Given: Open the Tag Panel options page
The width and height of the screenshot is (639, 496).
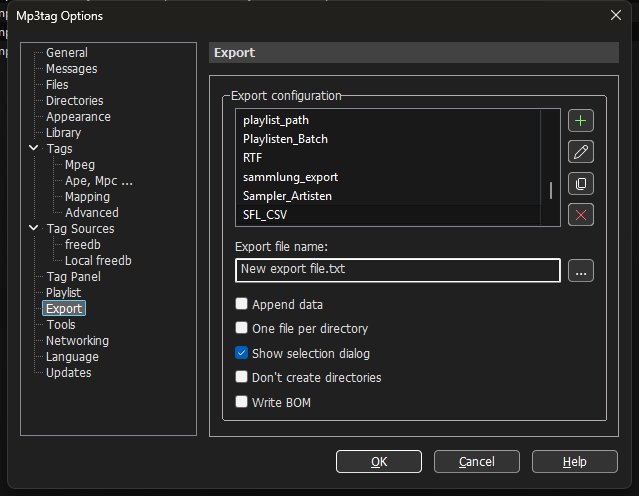Looking at the screenshot, I should coord(73,277).
